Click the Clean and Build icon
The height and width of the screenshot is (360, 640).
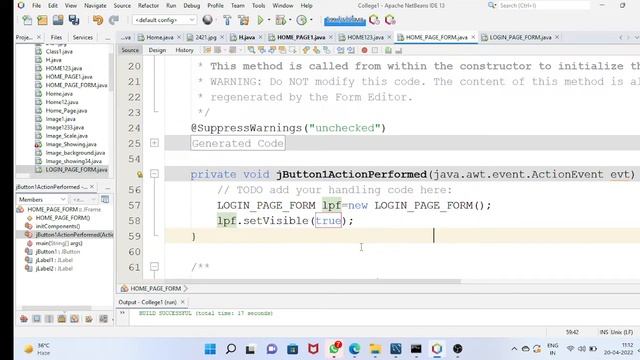[244, 20]
